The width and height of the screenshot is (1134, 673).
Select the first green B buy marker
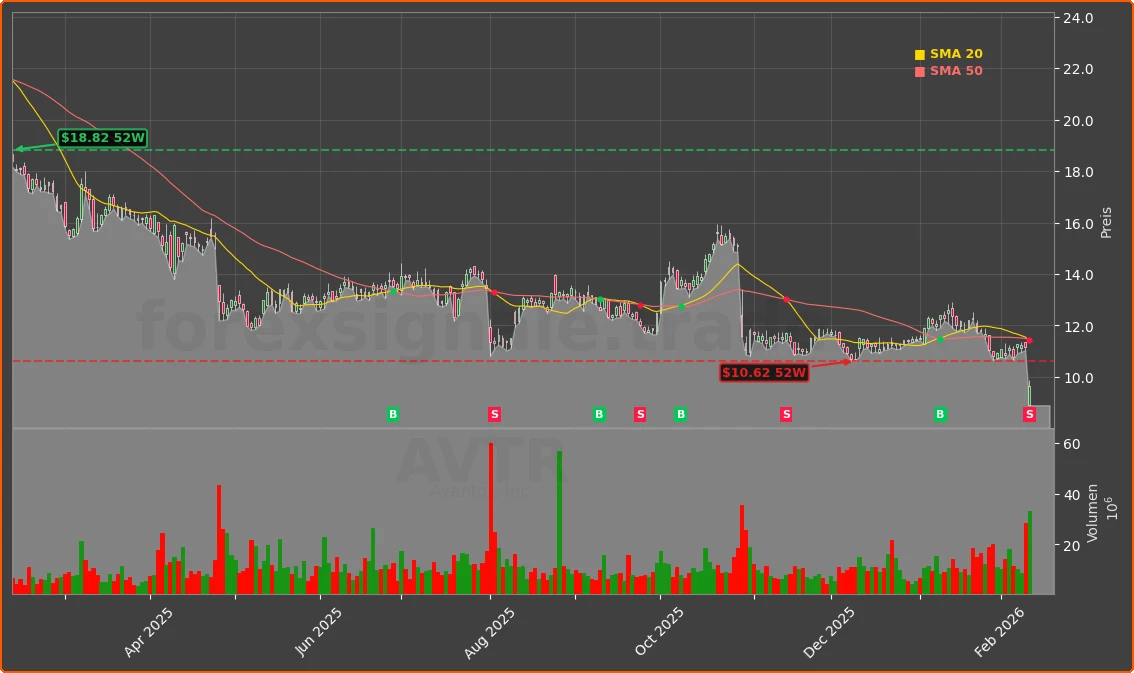coord(393,414)
